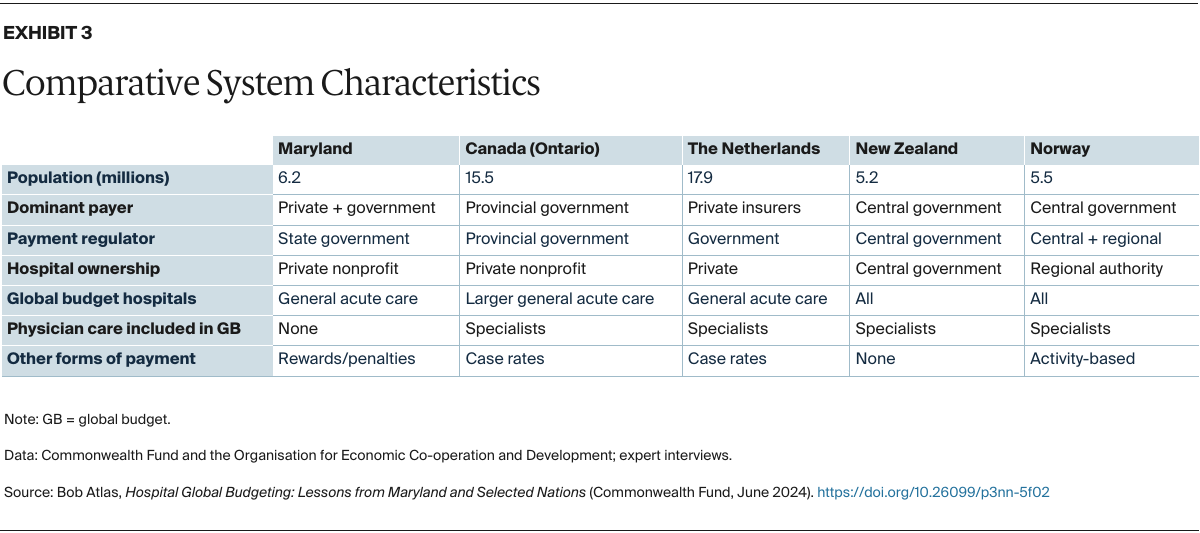Click the Canada (Ontario) column header

click(532, 148)
